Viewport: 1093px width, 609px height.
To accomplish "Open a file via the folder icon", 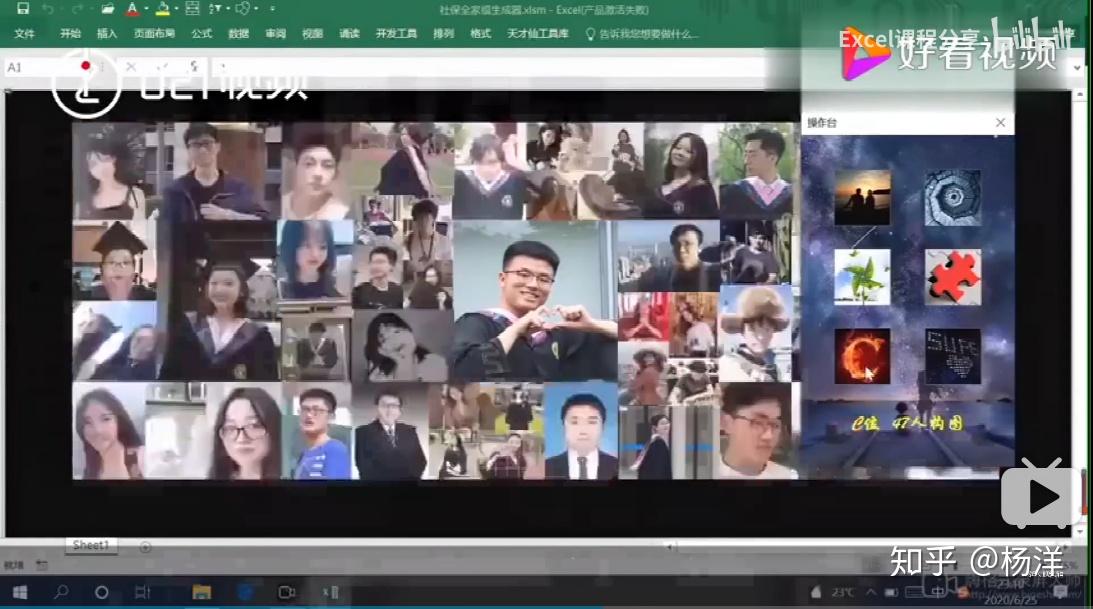I will [107, 8].
